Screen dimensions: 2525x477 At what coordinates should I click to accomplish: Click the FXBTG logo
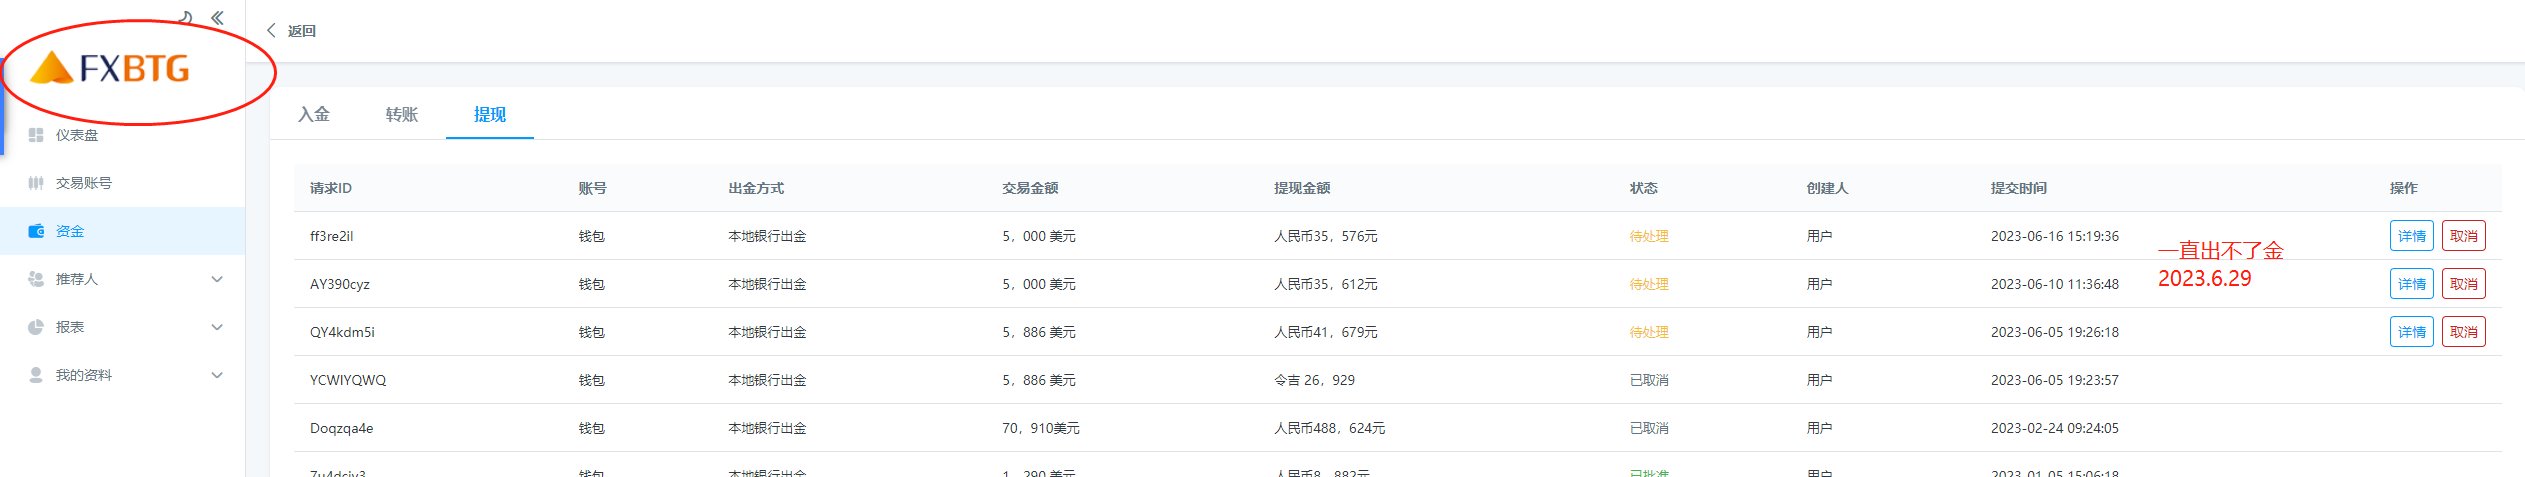click(x=110, y=68)
